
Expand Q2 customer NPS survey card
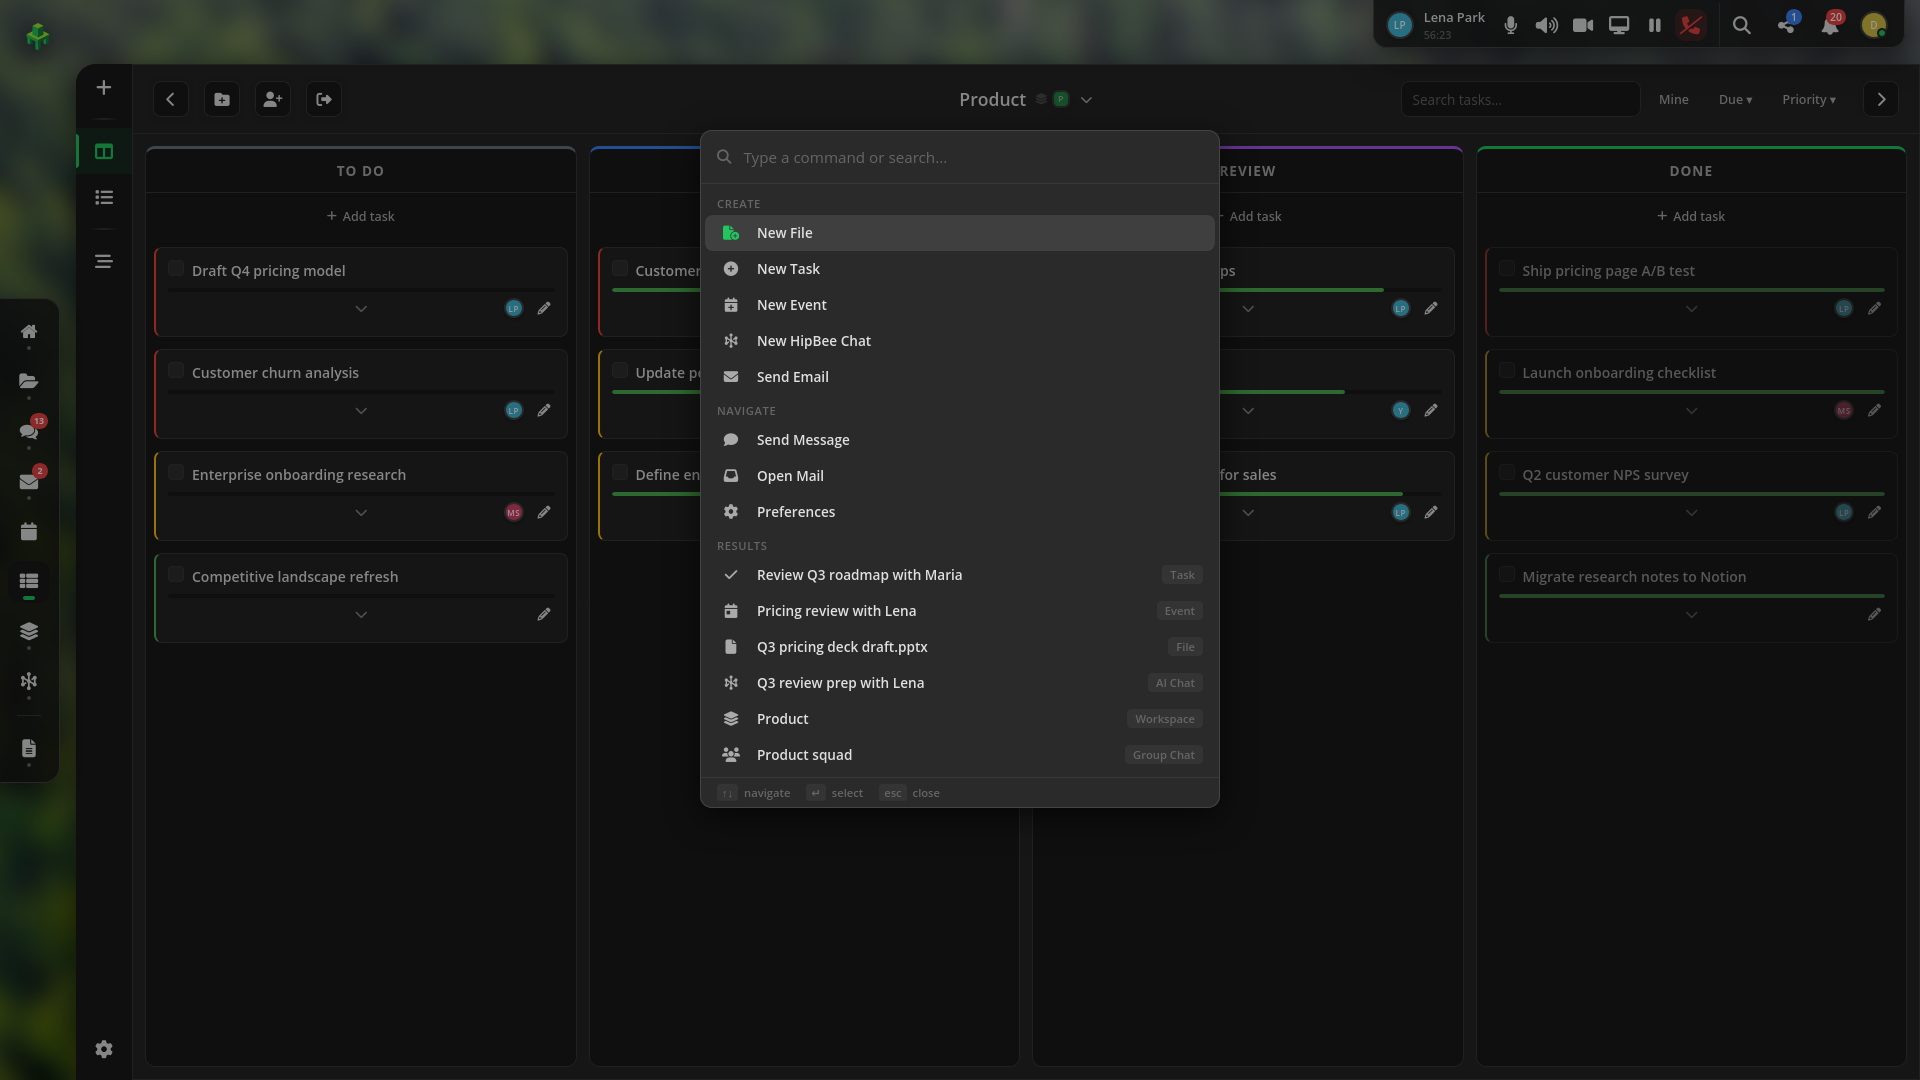pyautogui.click(x=1691, y=513)
